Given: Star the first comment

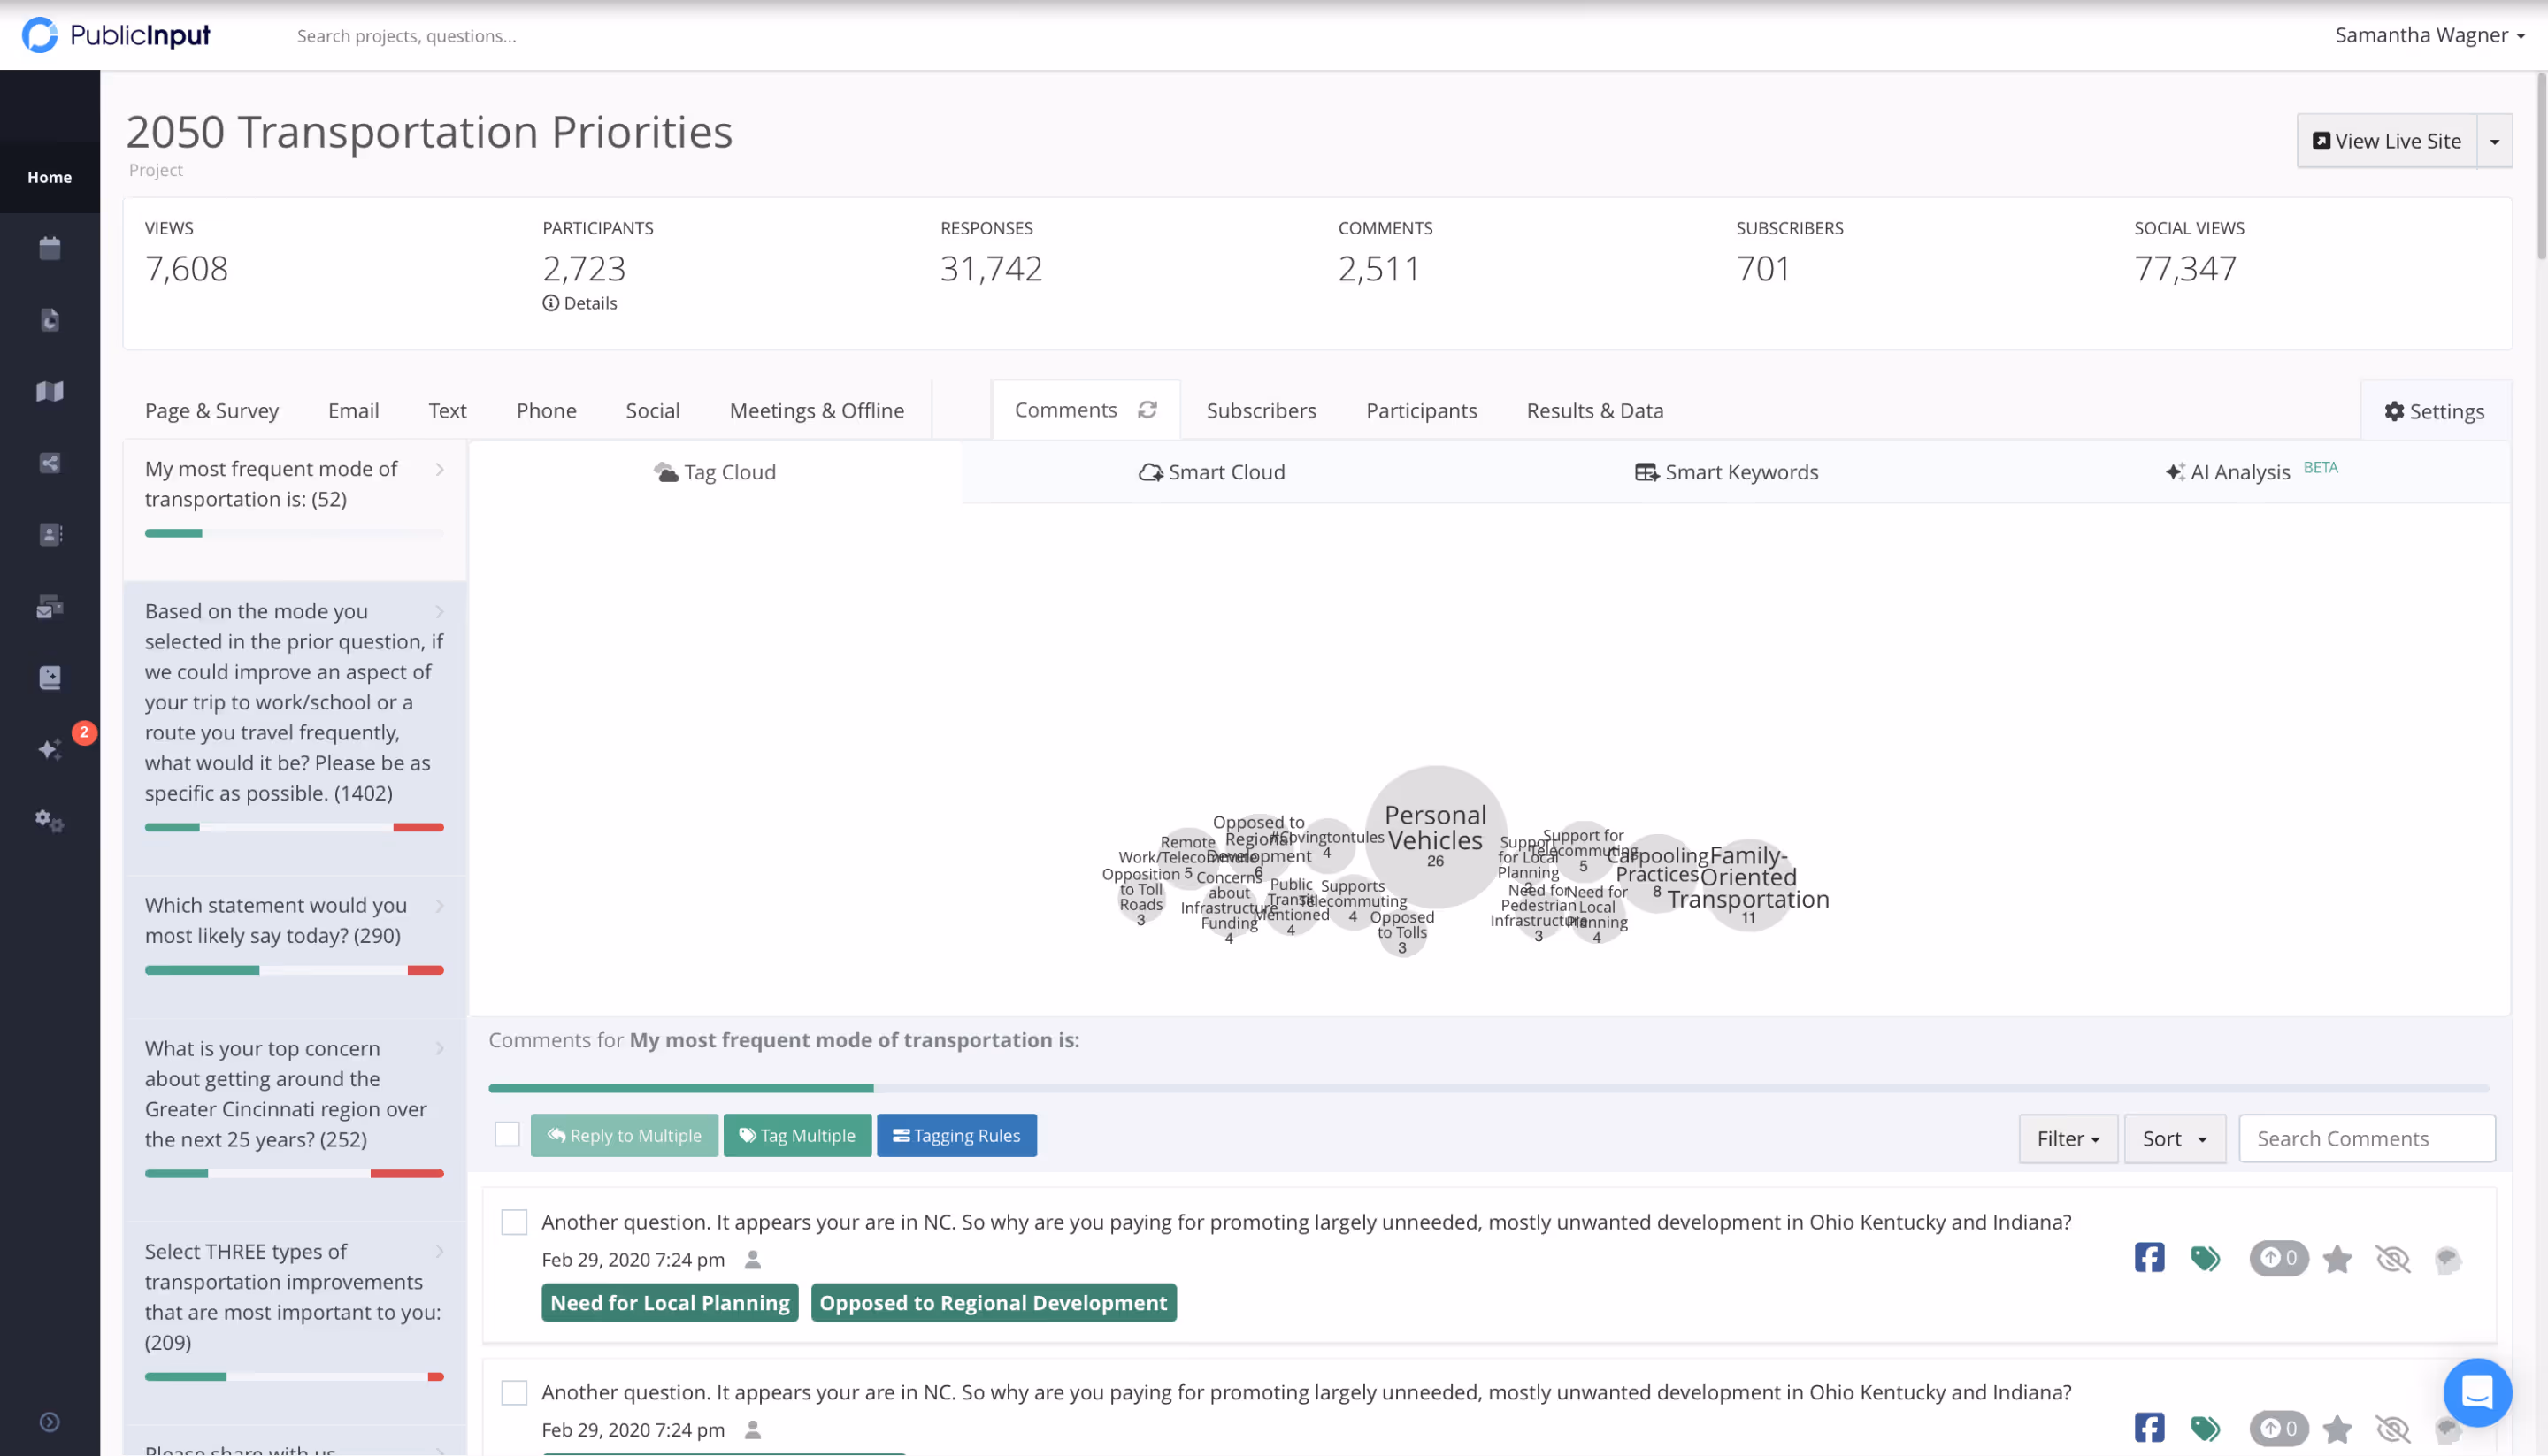Looking at the screenshot, I should pos(2337,1259).
